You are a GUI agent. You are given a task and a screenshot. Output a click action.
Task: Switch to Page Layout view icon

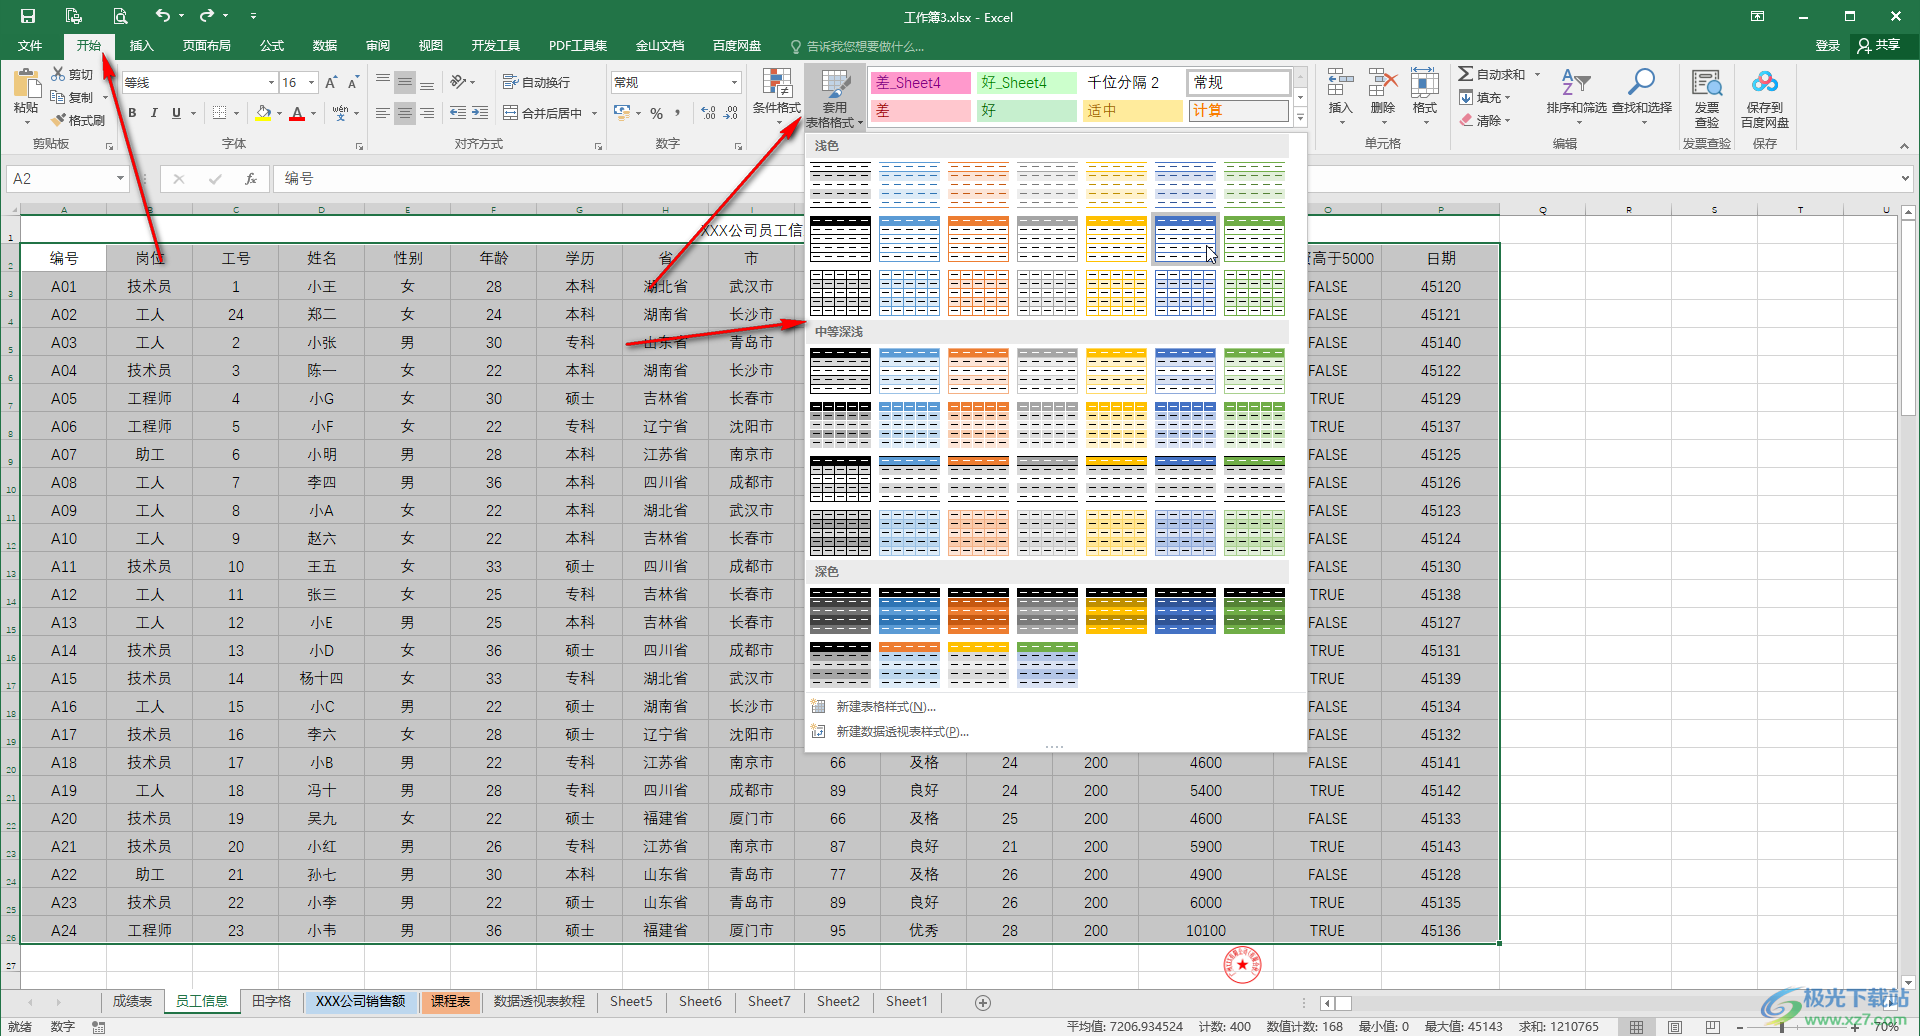[x=1674, y=1026]
